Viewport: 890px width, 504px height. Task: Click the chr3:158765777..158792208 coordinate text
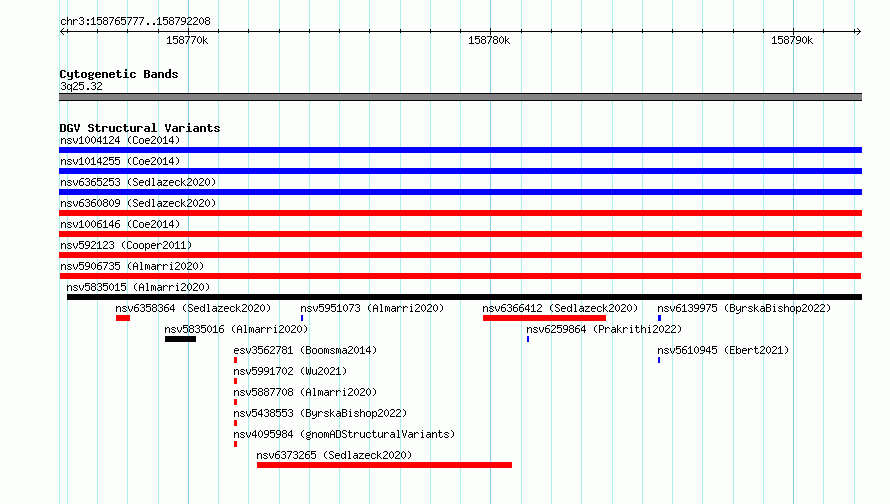[135, 21]
